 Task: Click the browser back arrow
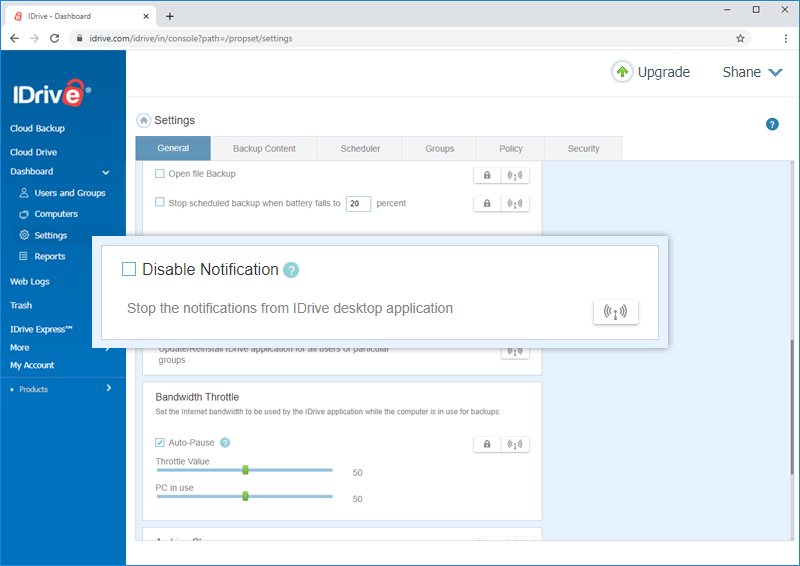(14, 38)
